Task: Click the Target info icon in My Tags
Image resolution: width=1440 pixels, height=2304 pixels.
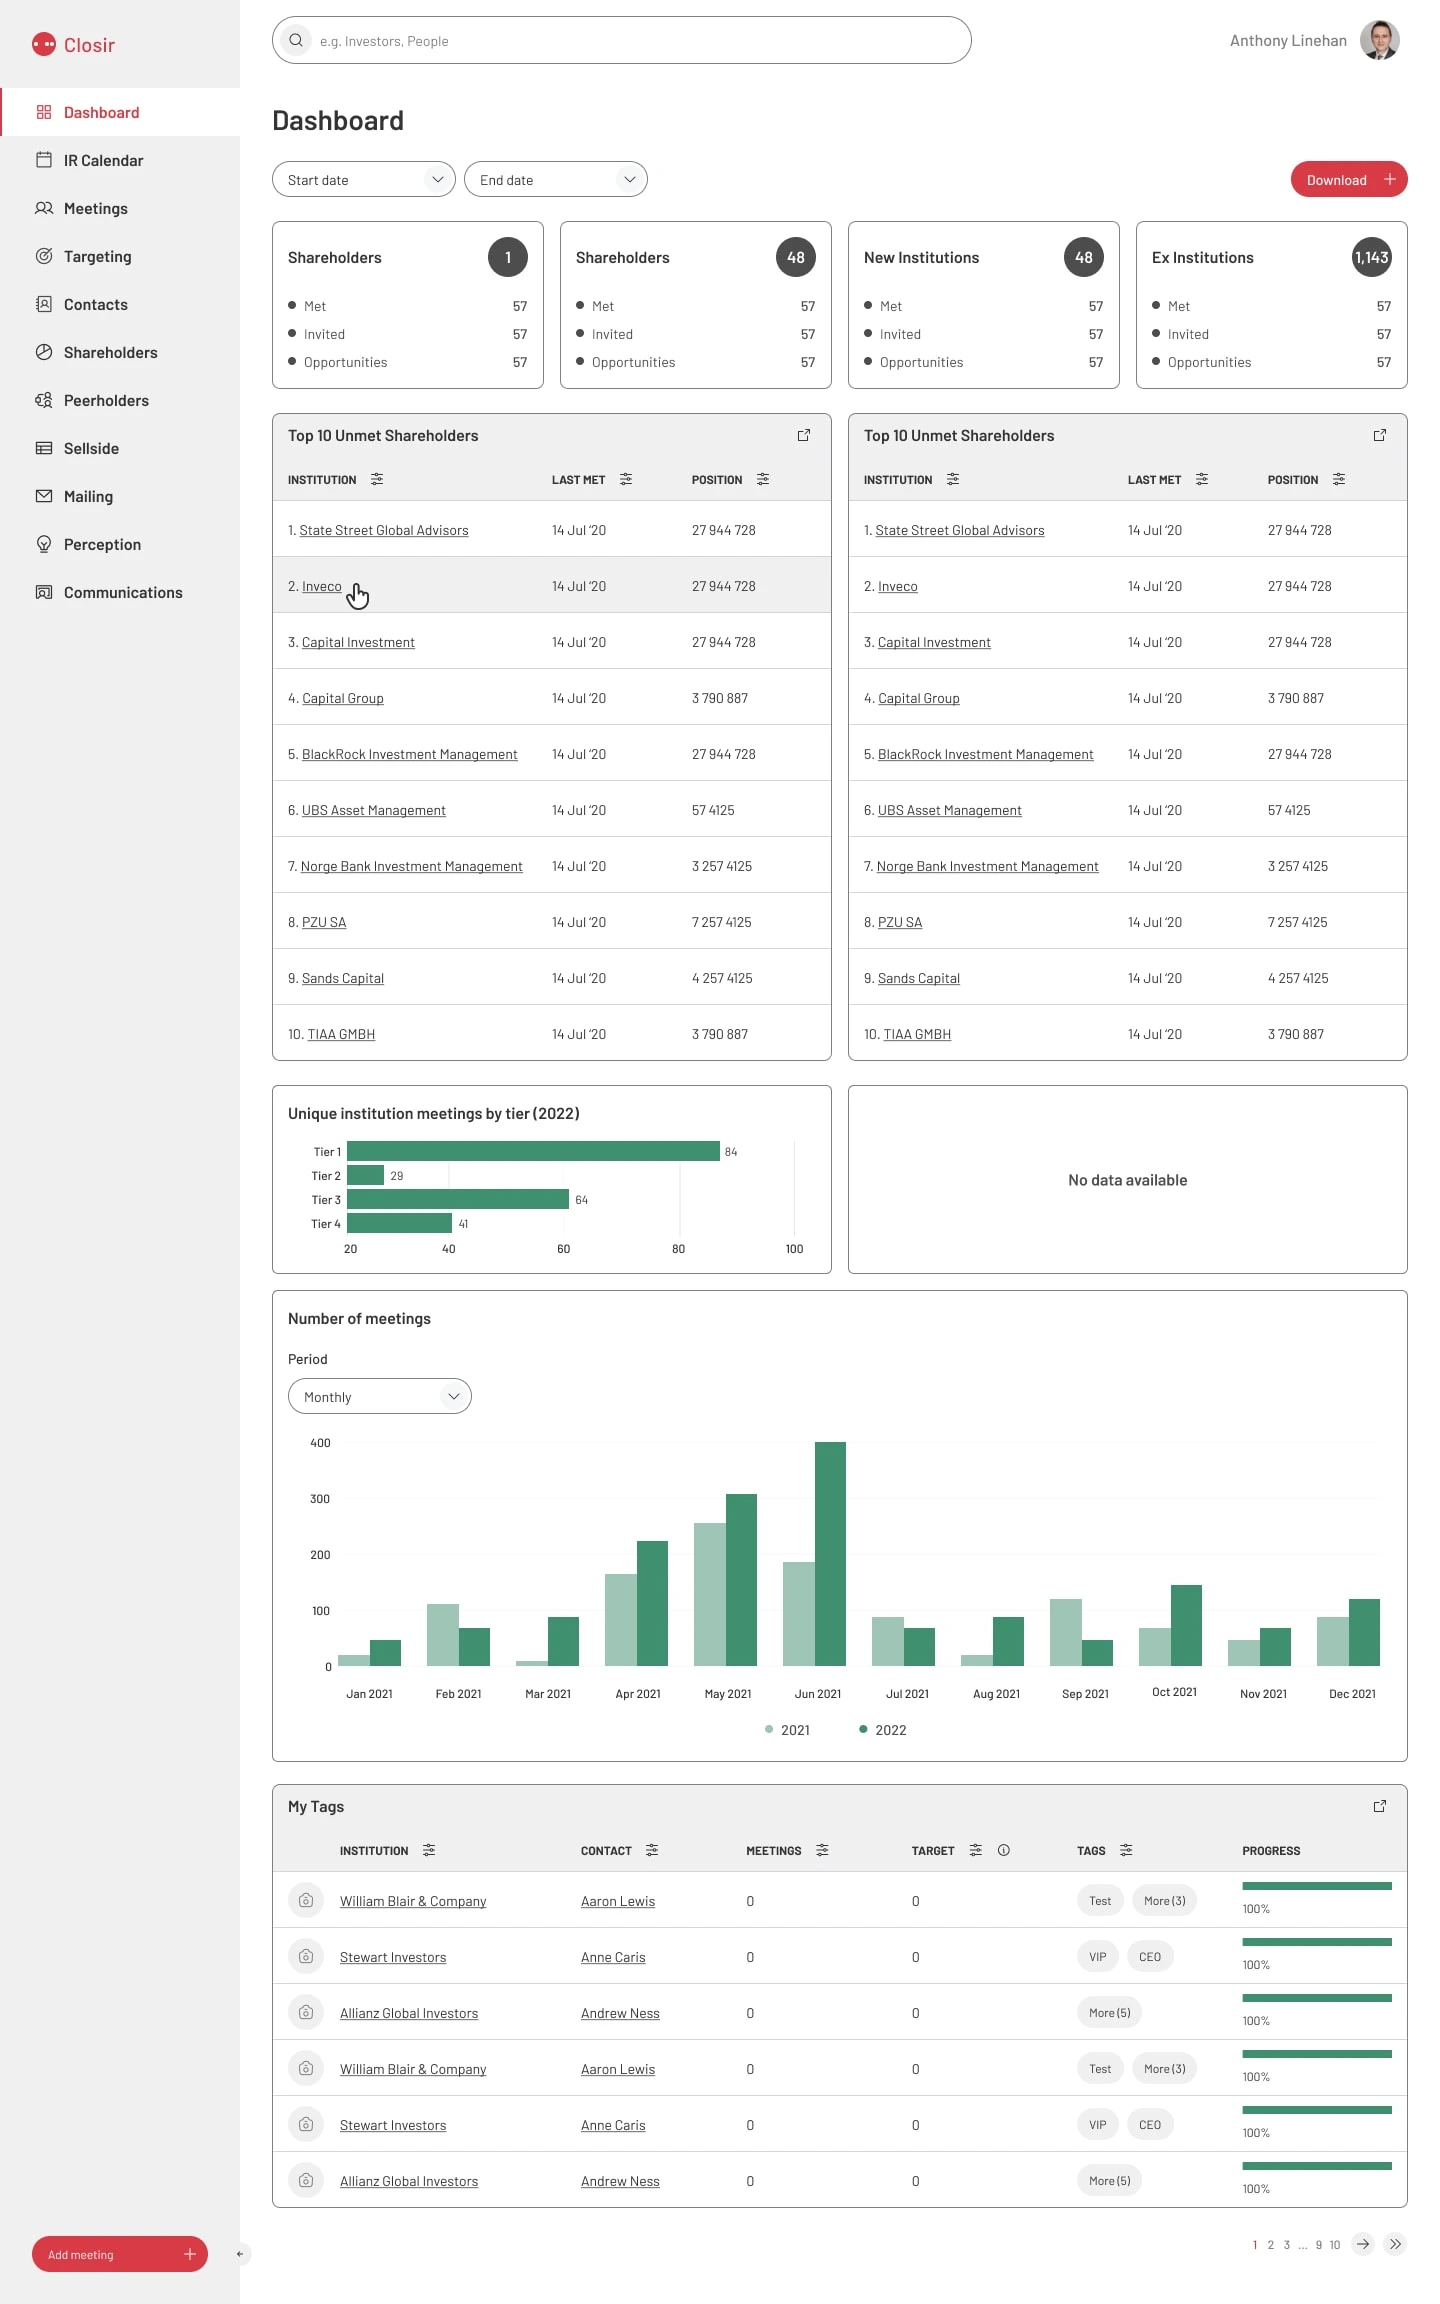Action: [1004, 1850]
